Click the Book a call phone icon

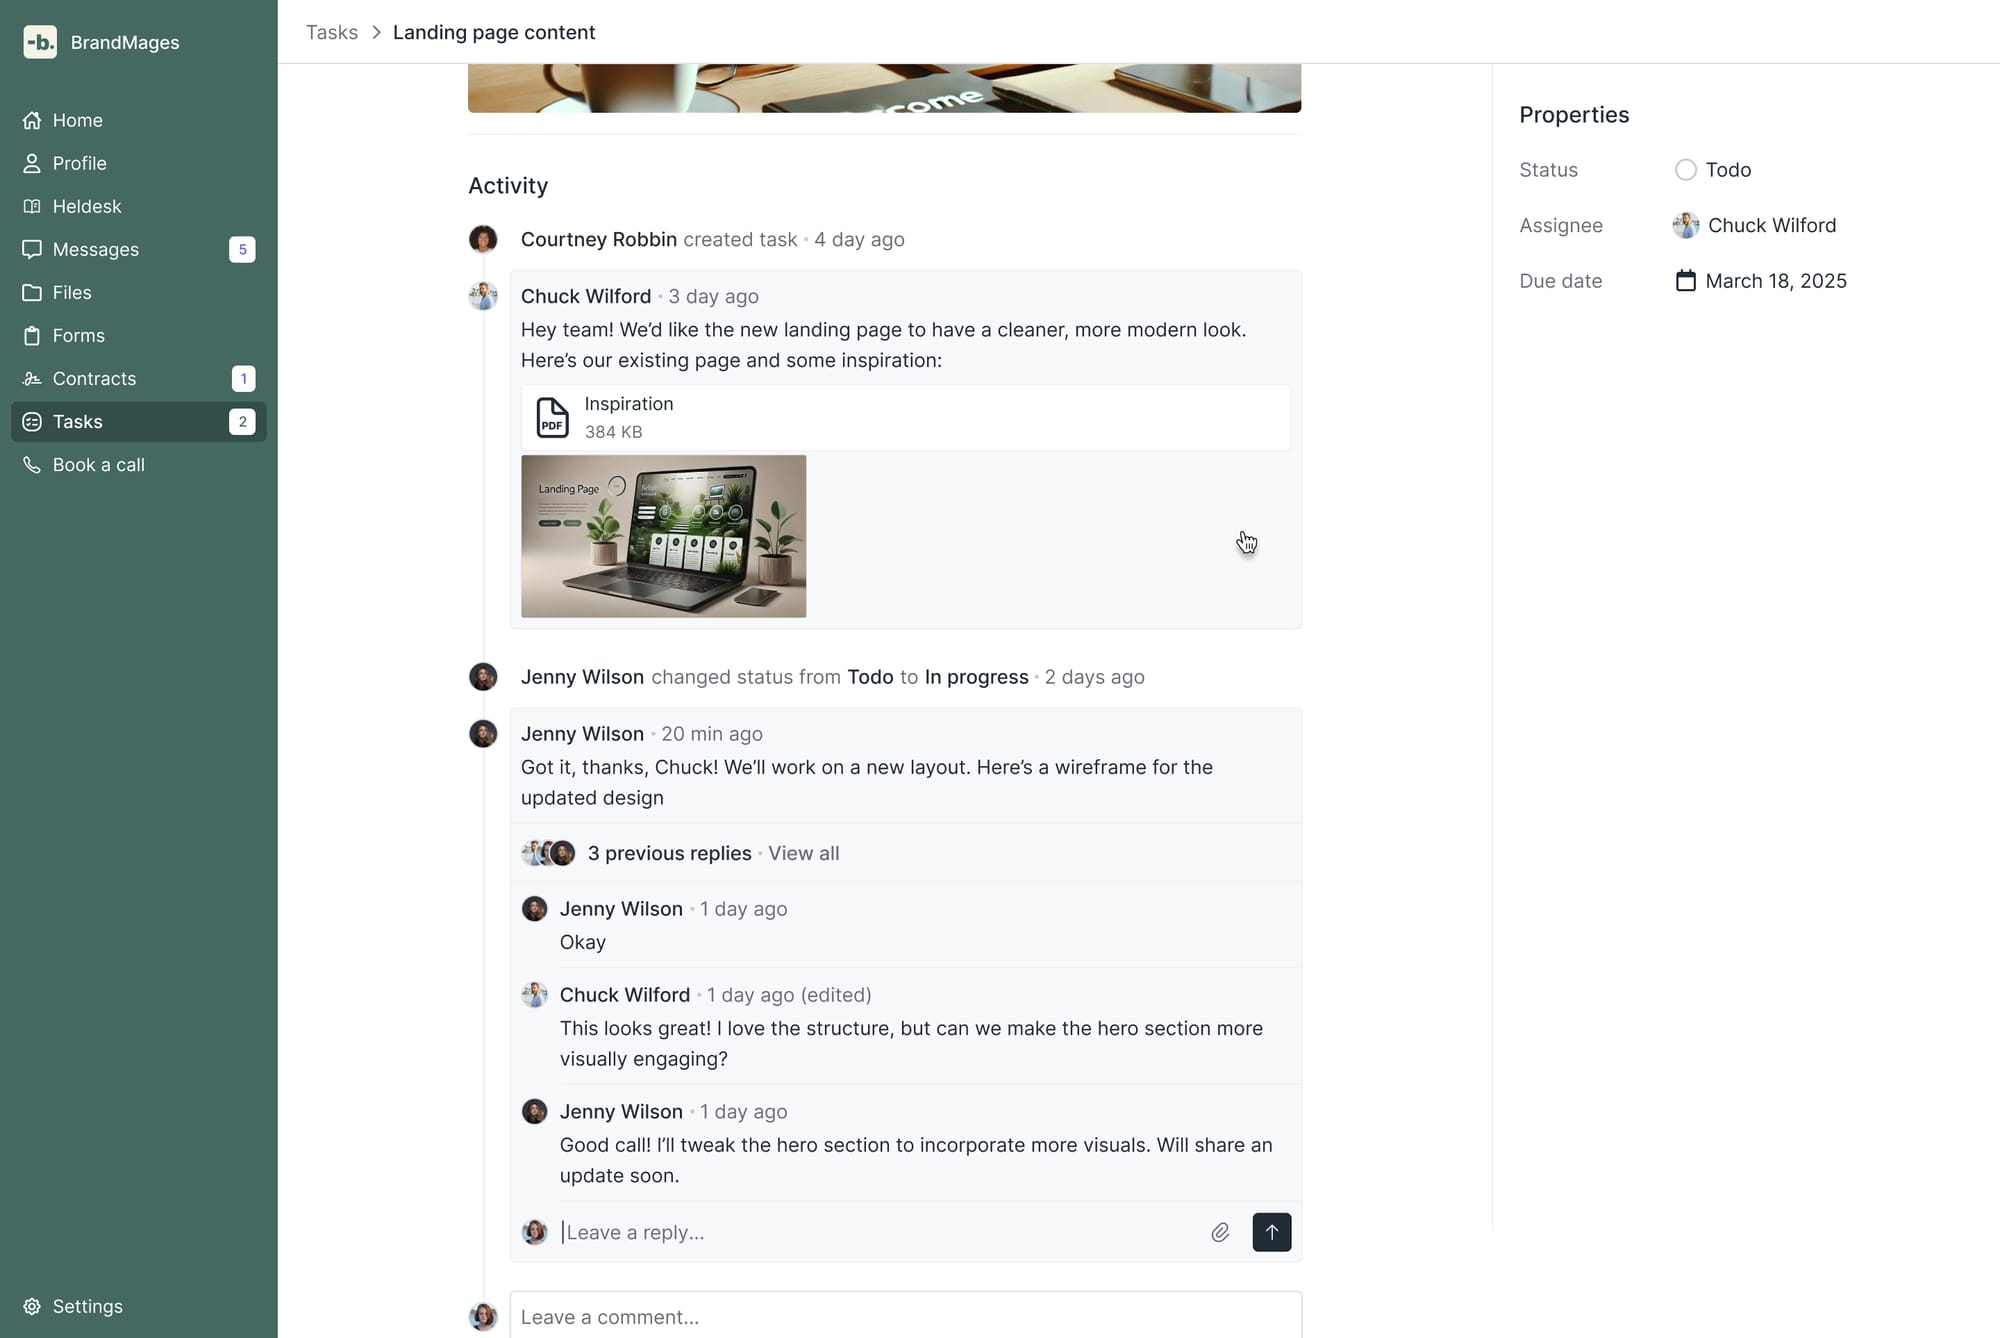point(32,465)
